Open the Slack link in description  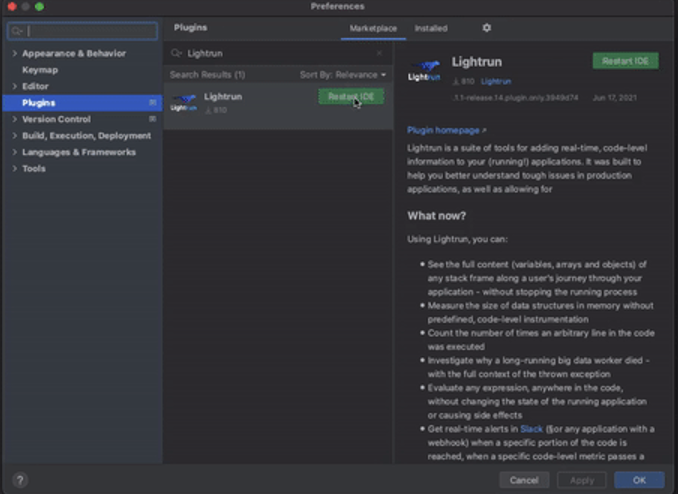click(x=531, y=429)
